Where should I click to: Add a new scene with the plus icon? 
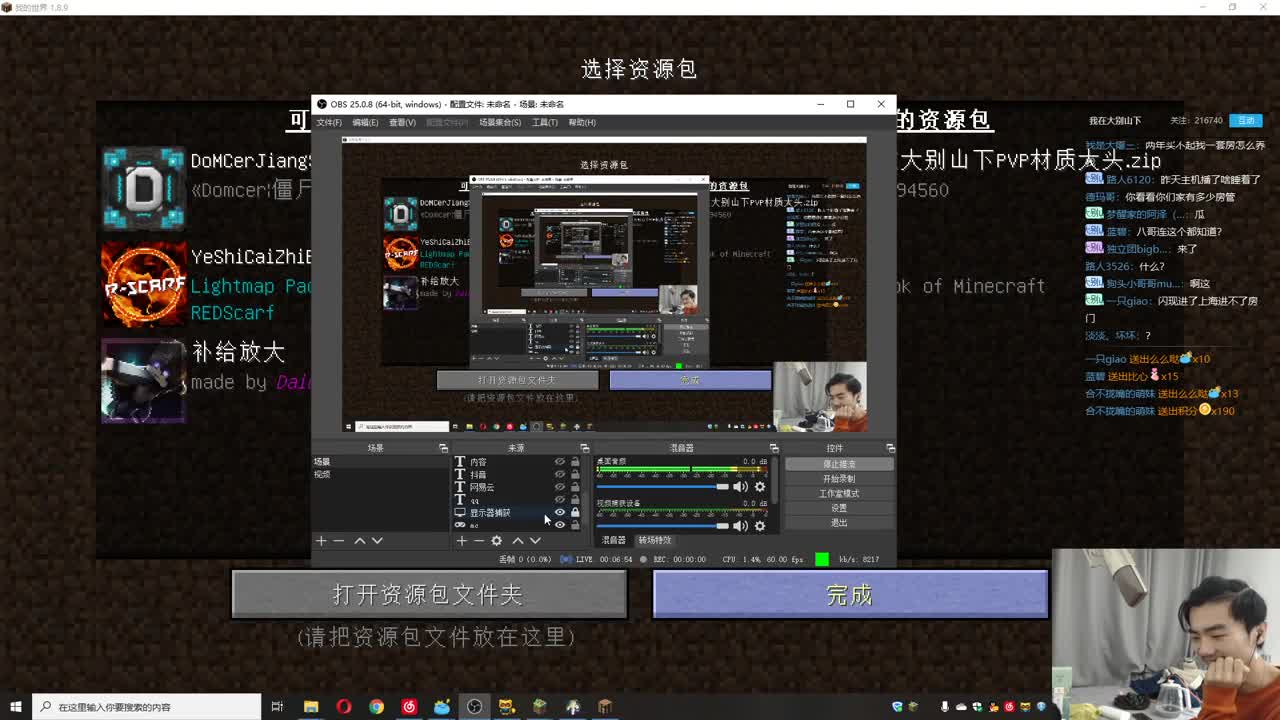coord(322,541)
